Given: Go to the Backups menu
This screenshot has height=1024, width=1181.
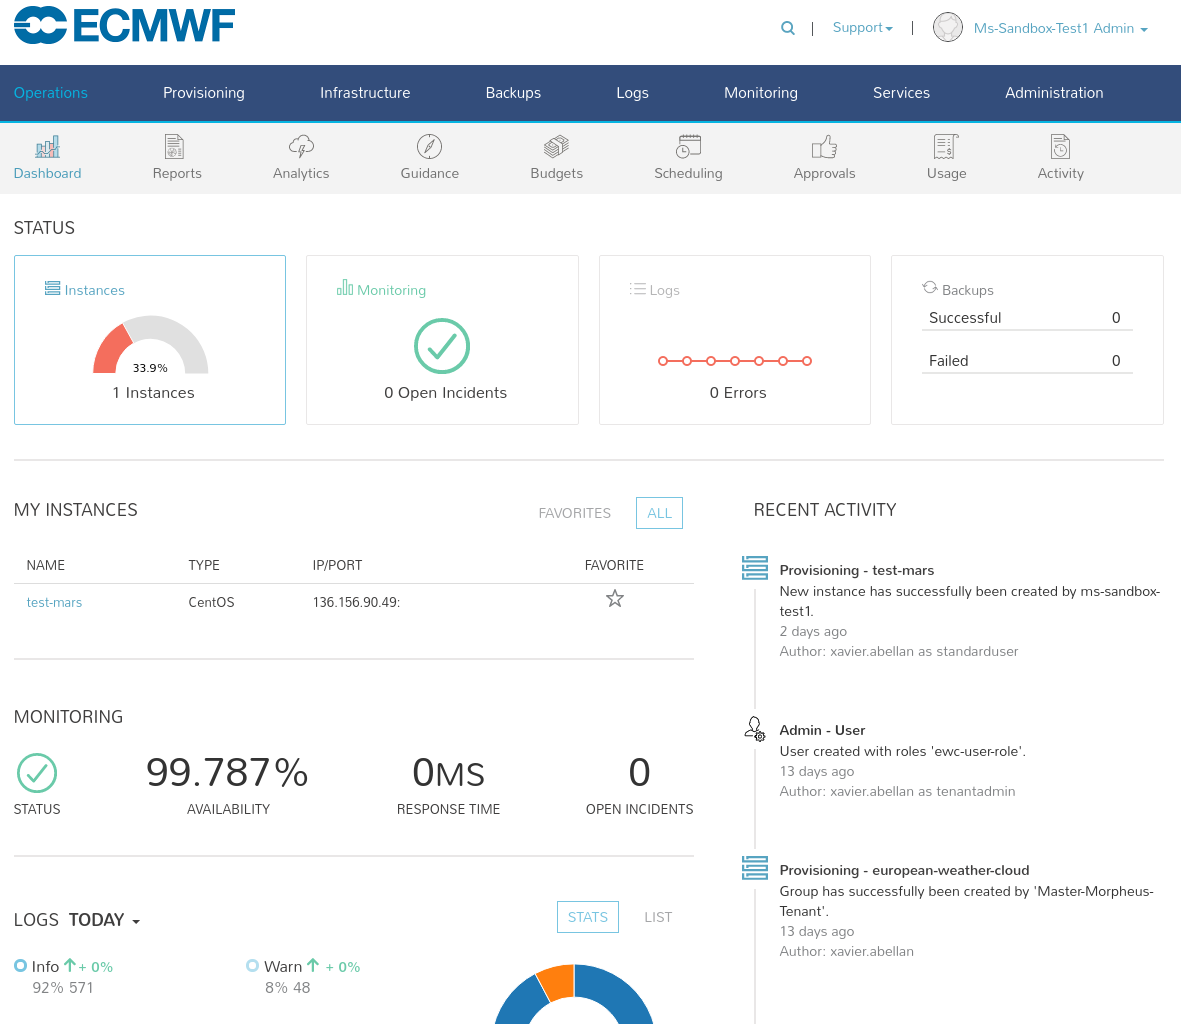Looking at the screenshot, I should pos(513,93).
